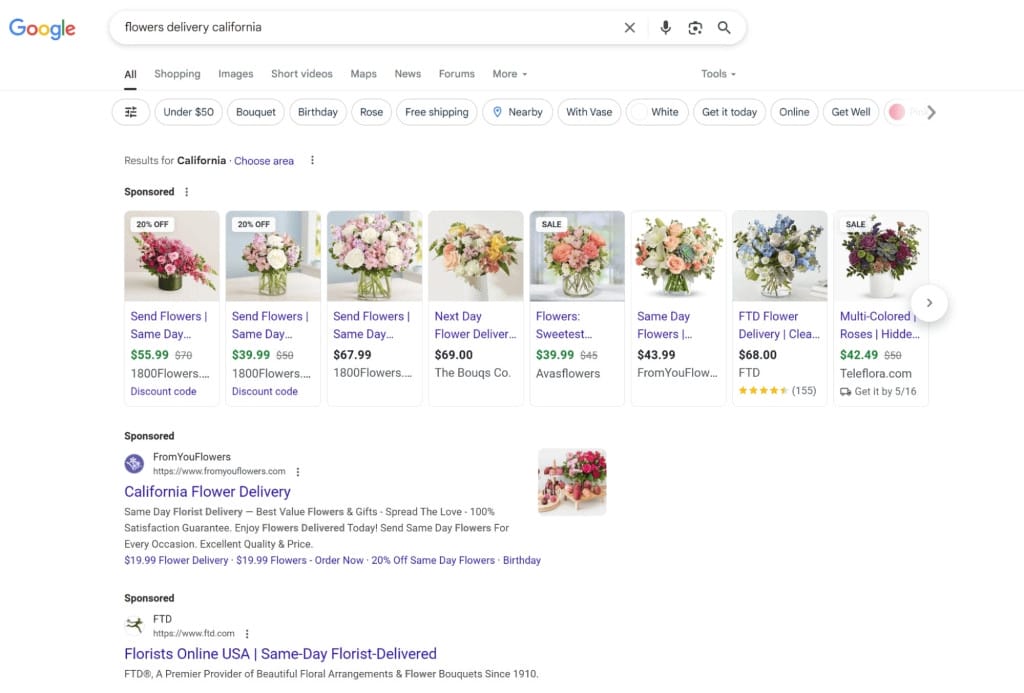
Task: Click the FromYouFlowers ad thumbnail image
Action: 572,481
